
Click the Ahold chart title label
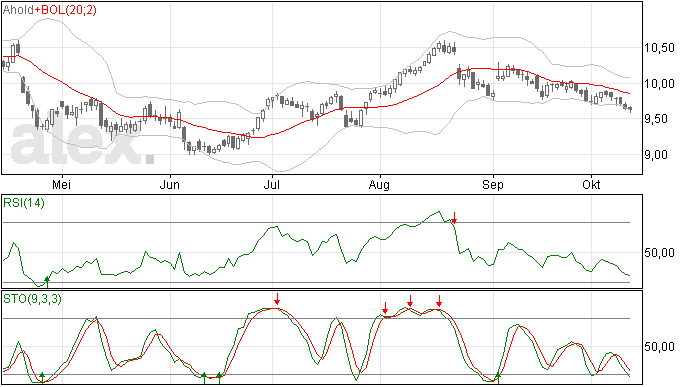pos(18,10)
